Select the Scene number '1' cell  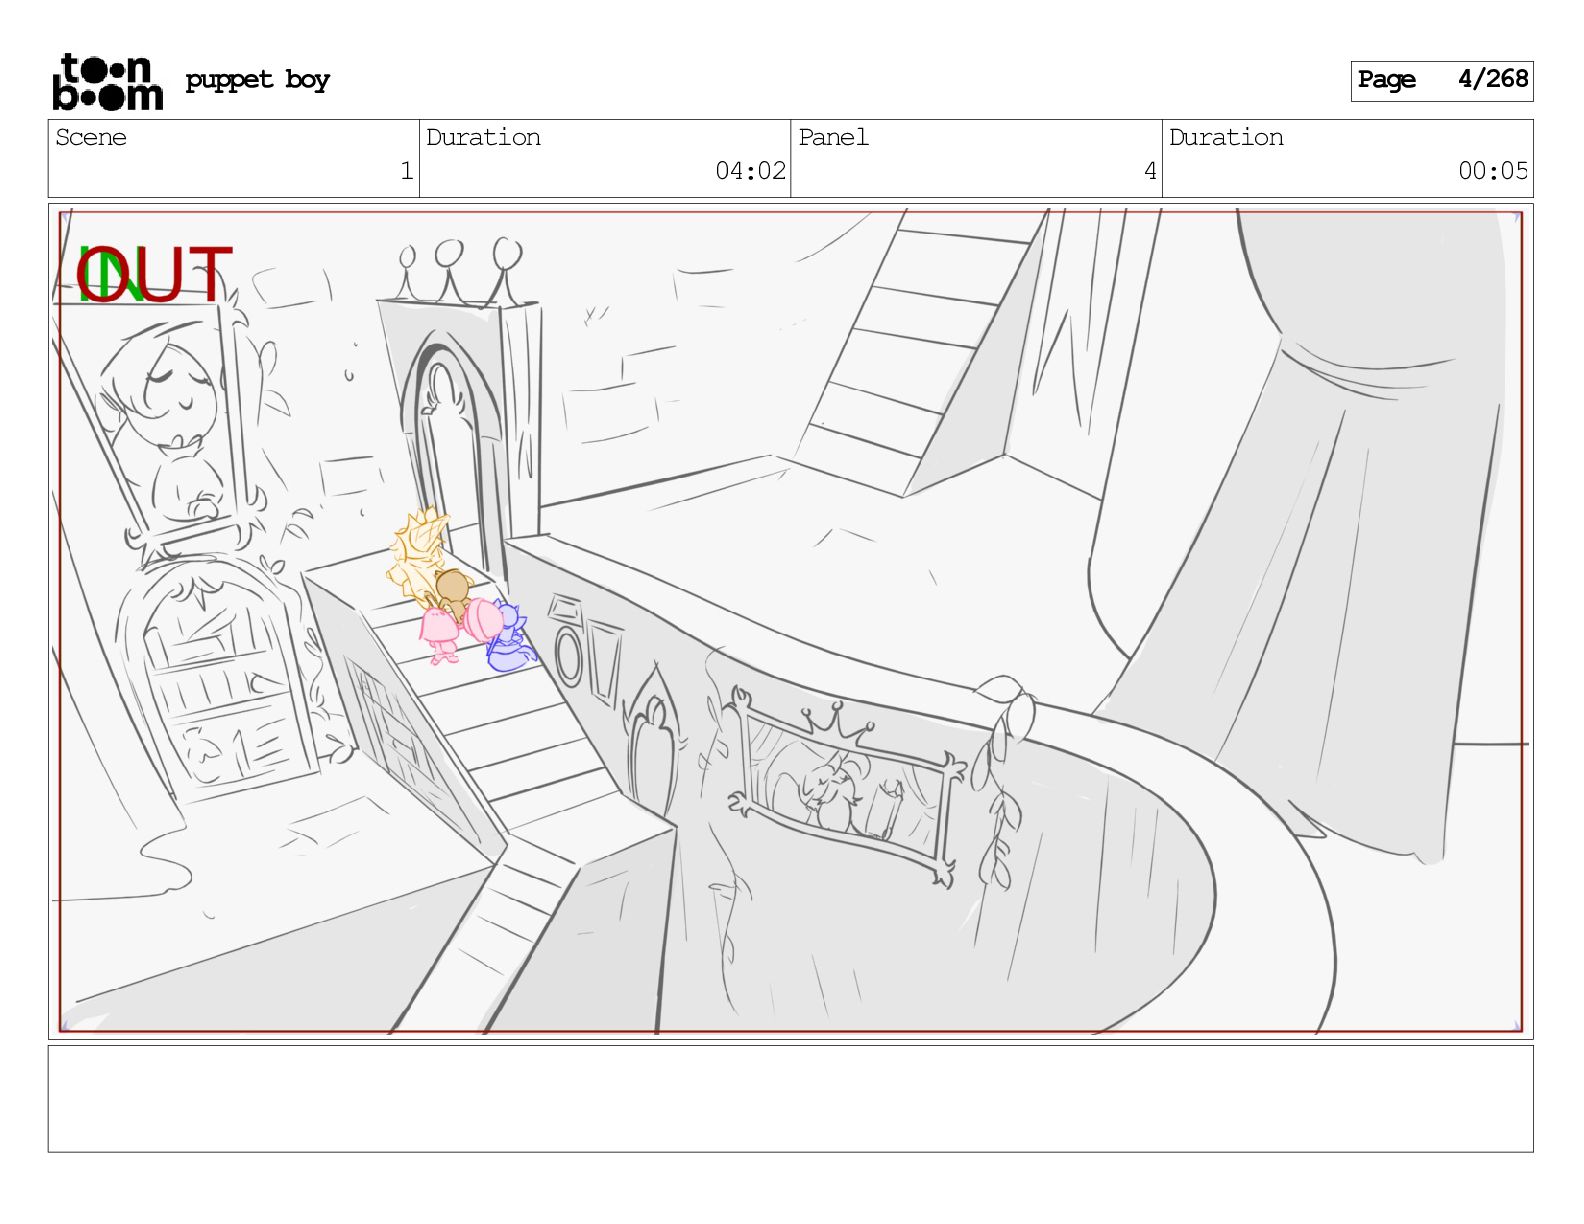(x=234, y=159)
